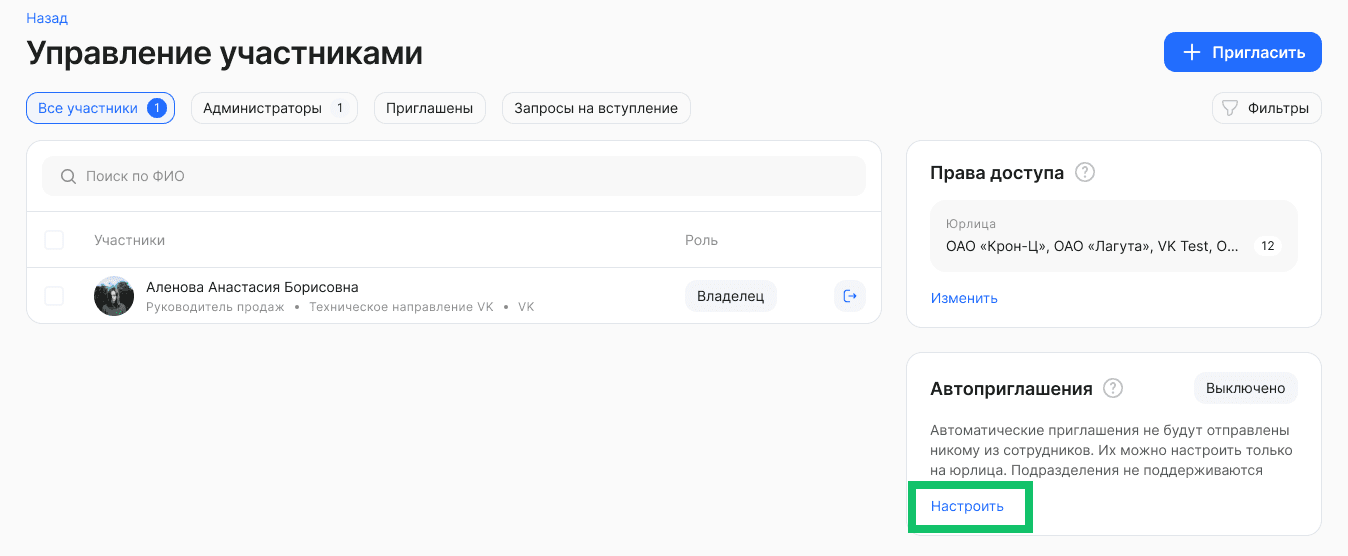Click the Настроить link

[967, 506]
